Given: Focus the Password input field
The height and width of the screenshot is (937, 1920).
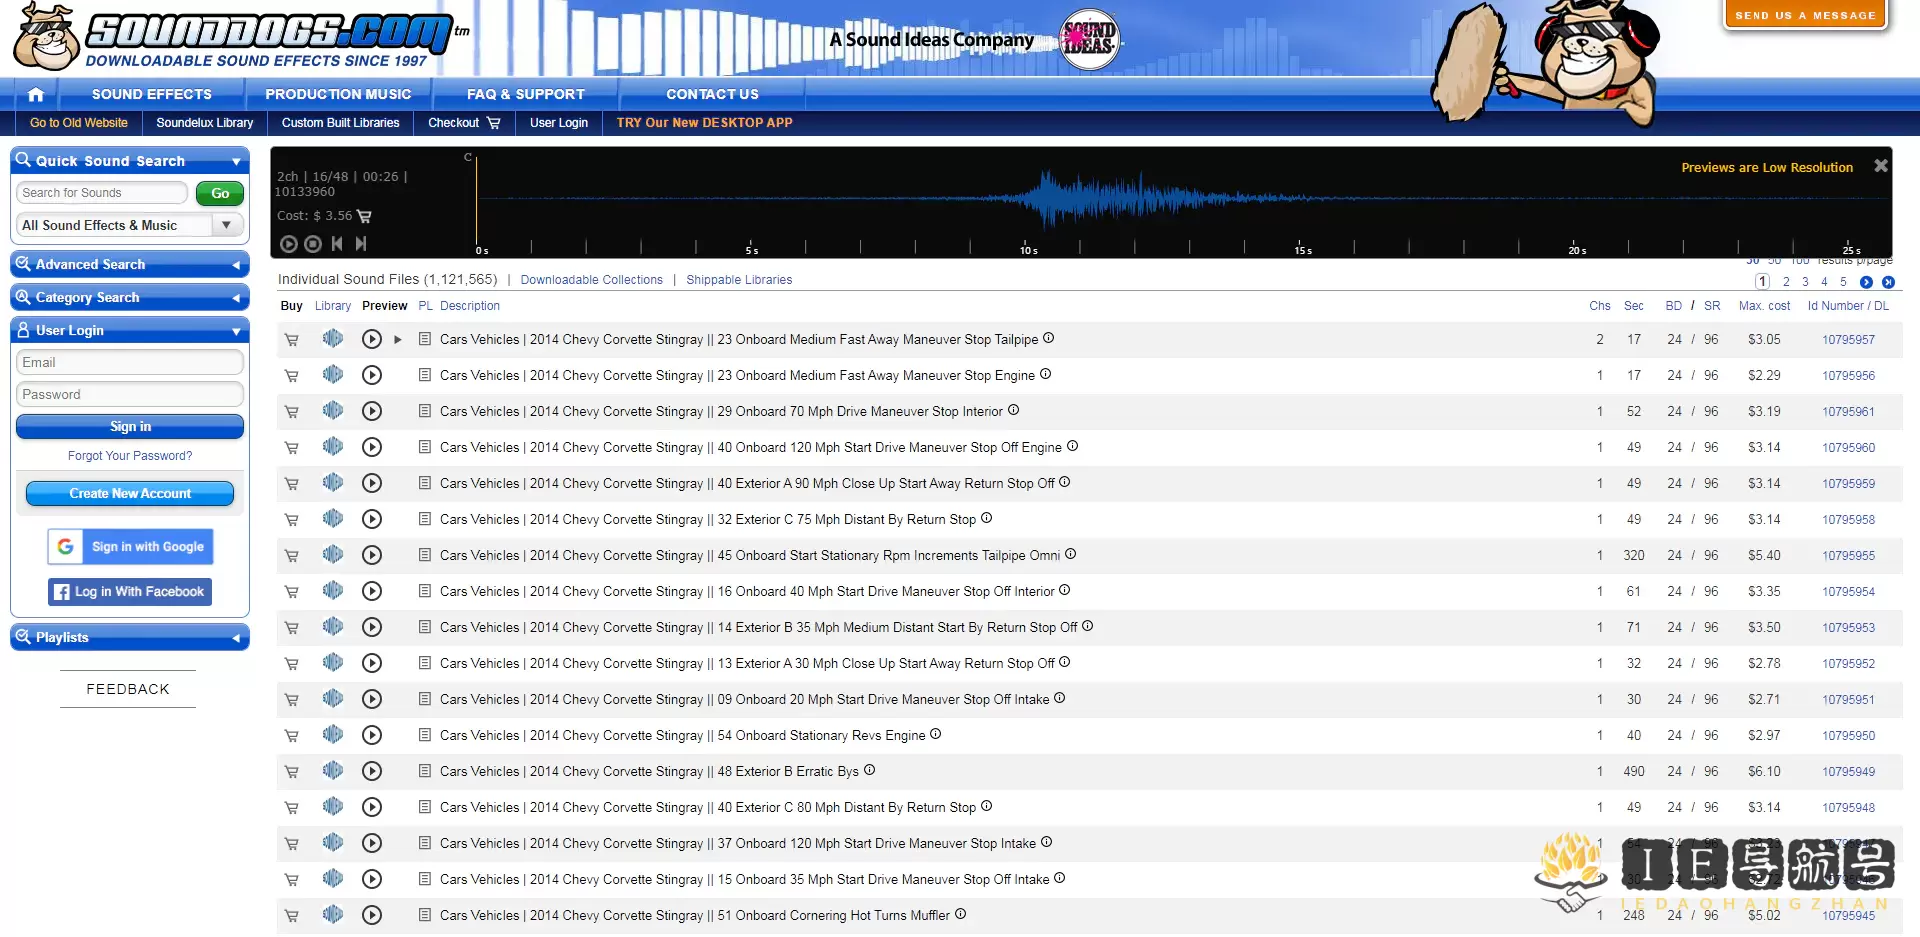Looking at the screenshot, I should [x=130, y=394].
